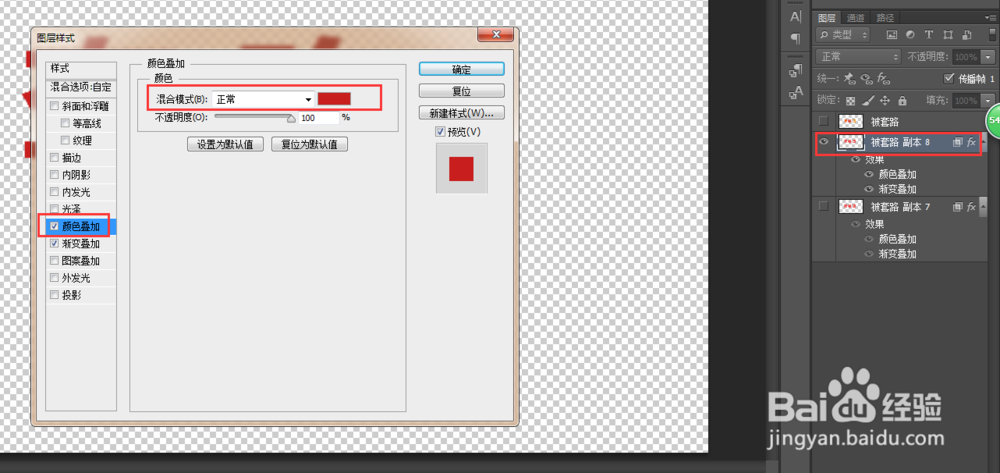Toggle 颜色叠加 eye under 被套路 副本 7
The image size is (1000, 473).
pyautogui.click(x=869, y=239)
